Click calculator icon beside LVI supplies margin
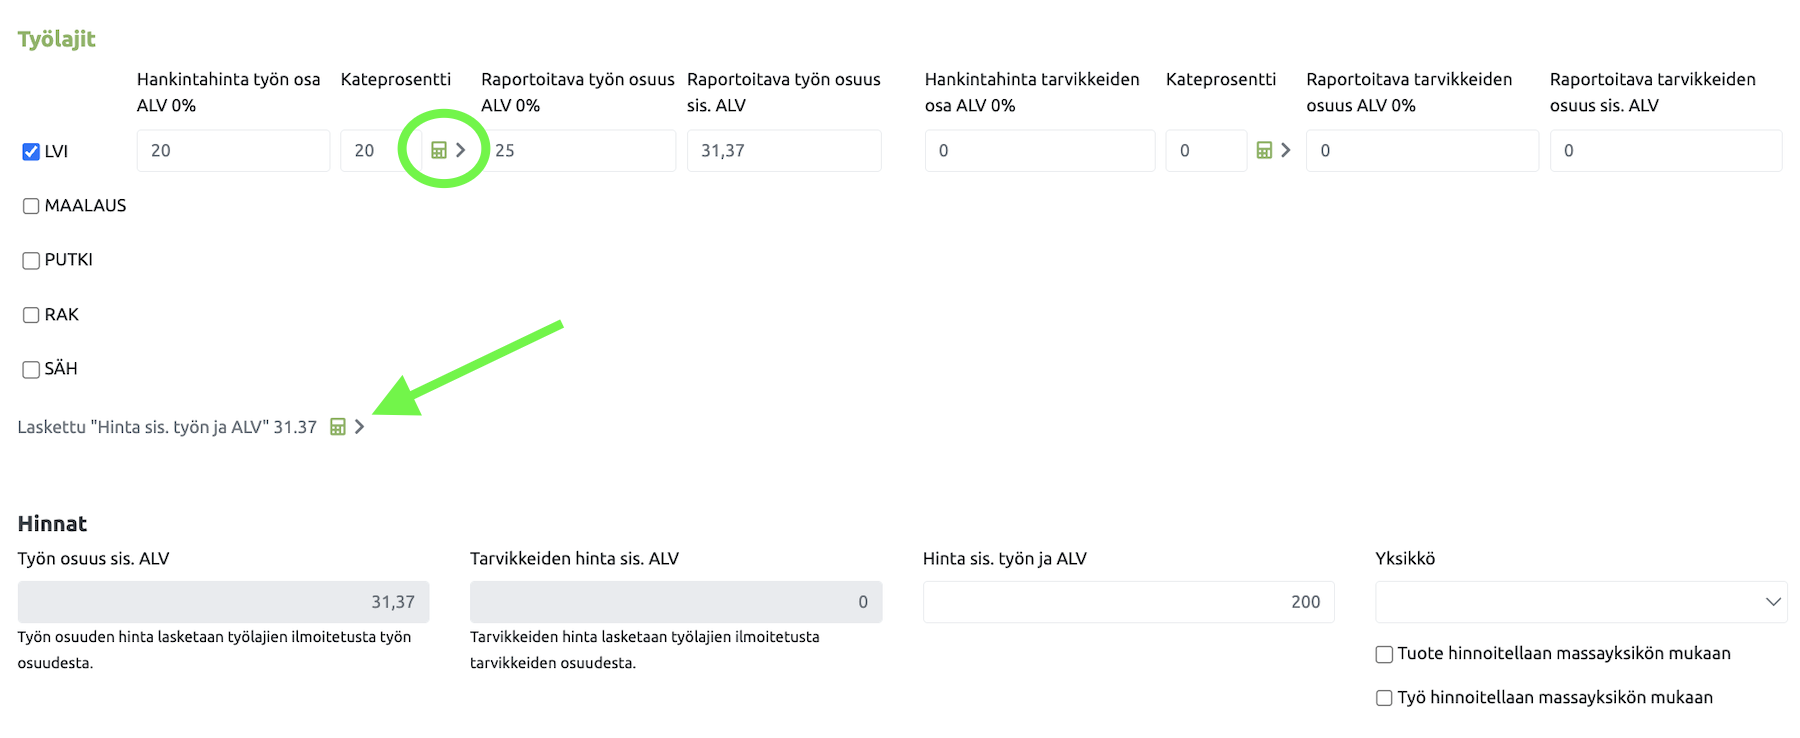This screenshot has width=1800, height=738. (1264, 150)
